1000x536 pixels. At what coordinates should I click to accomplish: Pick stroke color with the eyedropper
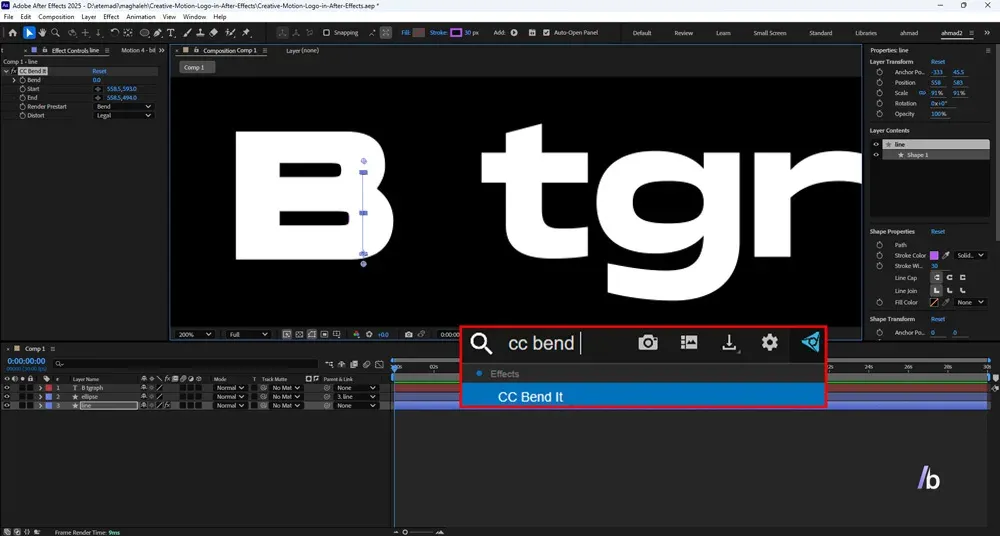pos(946,255)
